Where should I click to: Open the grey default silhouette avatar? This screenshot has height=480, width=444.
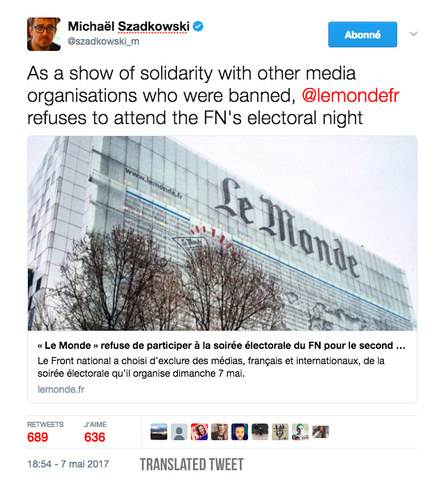pyautogui.click(x=179, y=432)
